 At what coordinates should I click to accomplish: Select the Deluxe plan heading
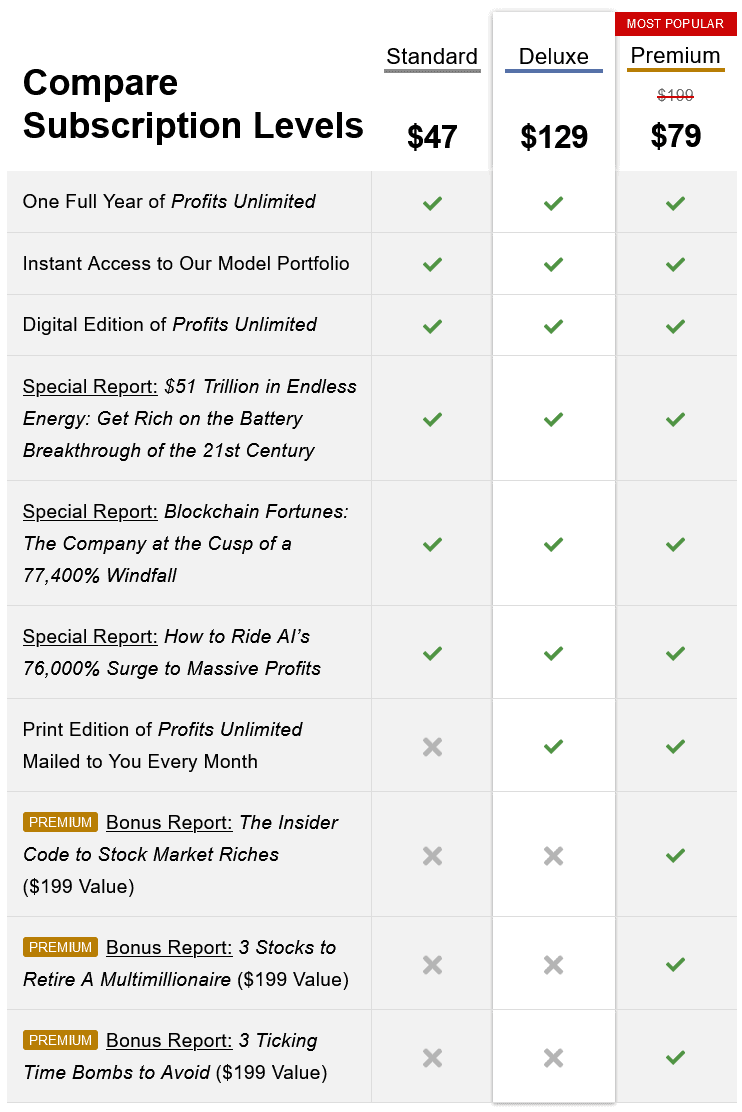553,57
